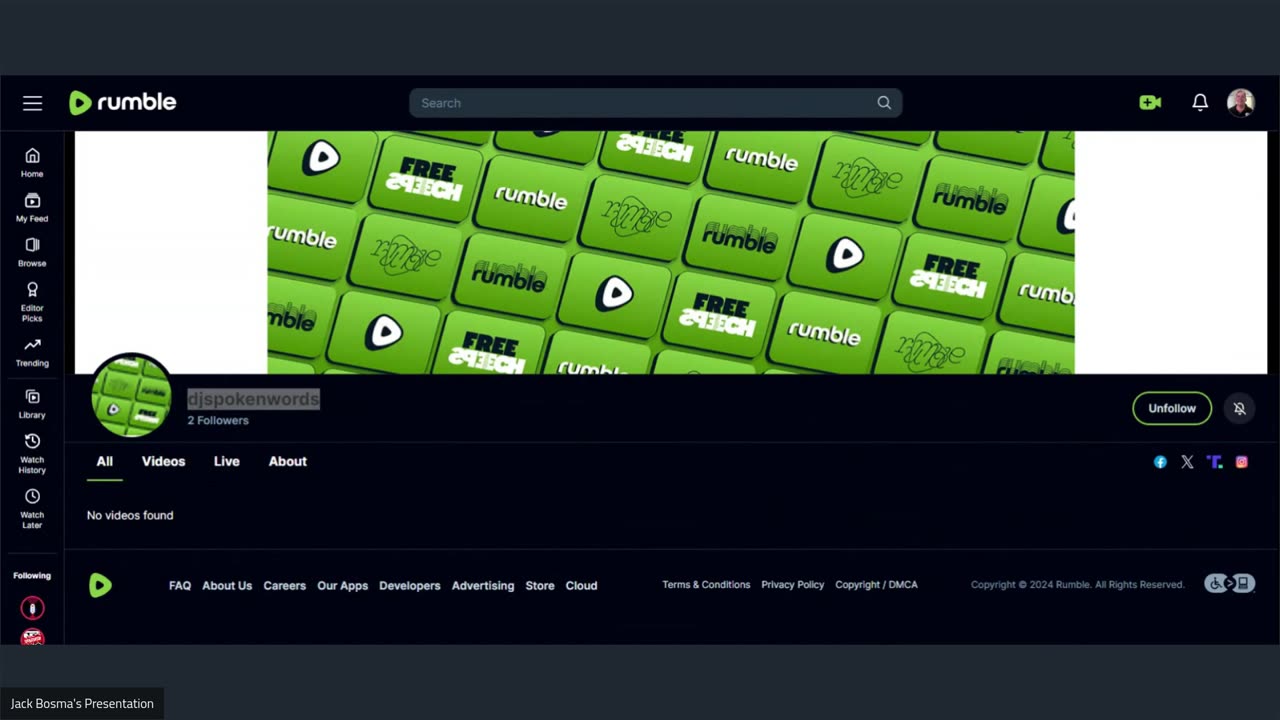Click the Rumble logo

click(122, 102)
